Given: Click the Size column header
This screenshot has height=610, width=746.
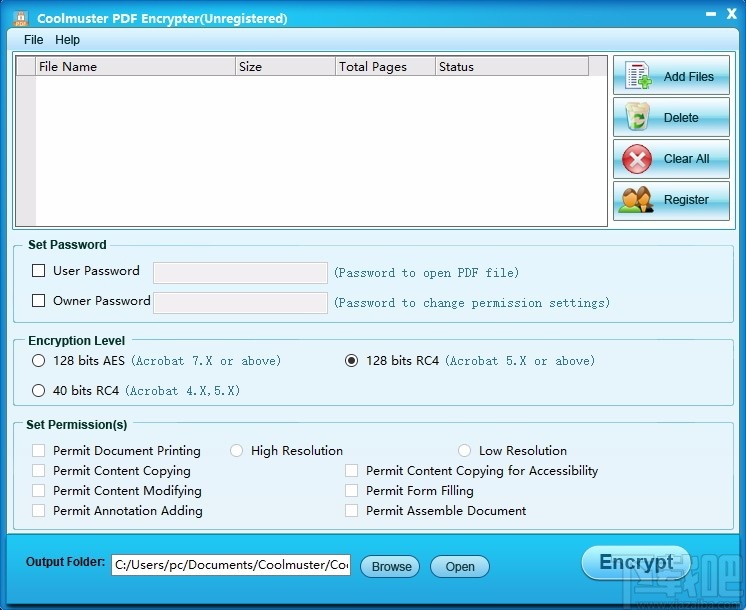Looking at the screenshot, I should click(x=285, y=67).
